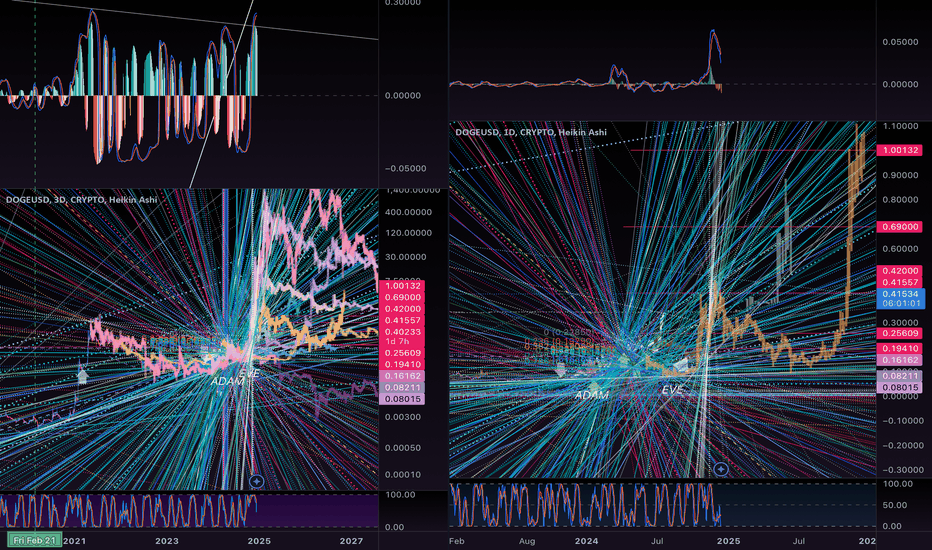Screen dimensions: 932x550
Task: Click the go-to-realtime star icon on 1D chart
Action: [720, 469]
